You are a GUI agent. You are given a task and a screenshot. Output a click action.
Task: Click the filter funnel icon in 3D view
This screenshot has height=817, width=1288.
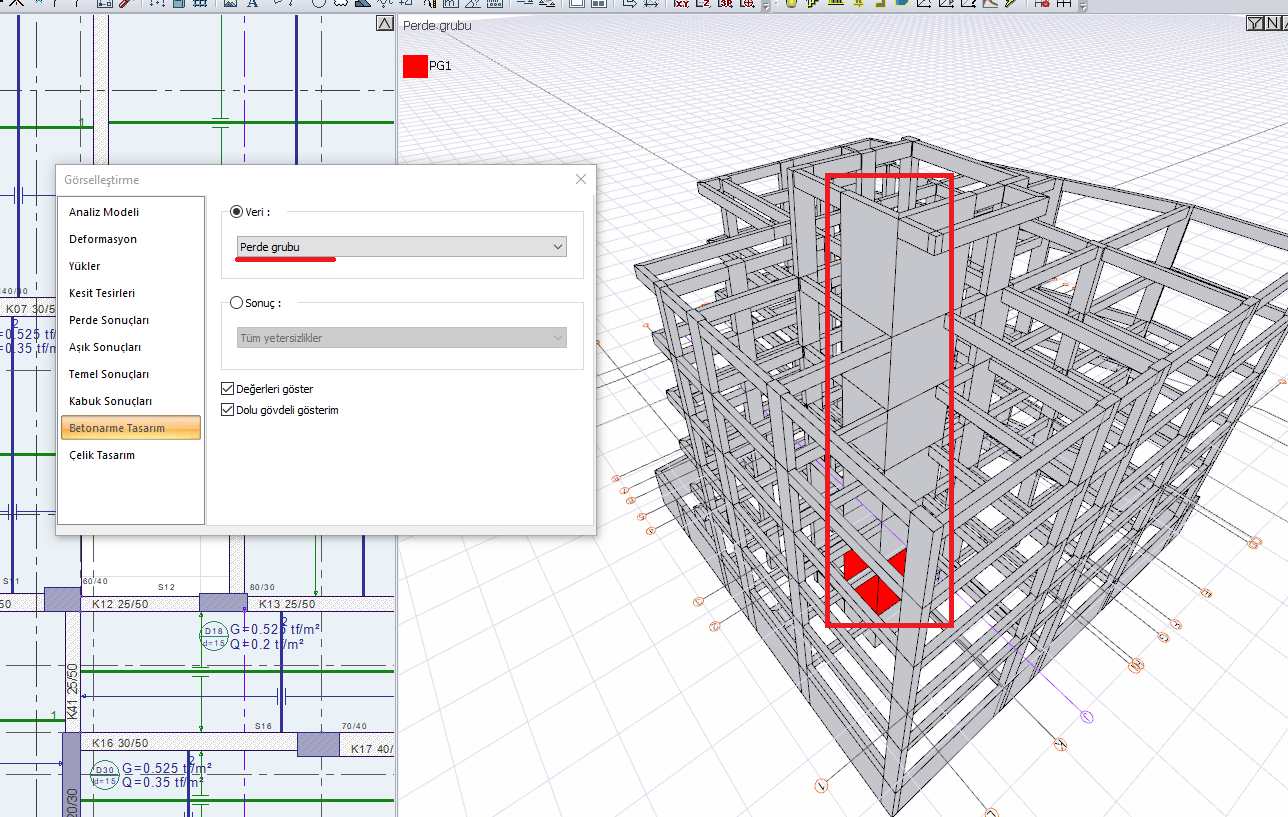[x=1254, y=24]
